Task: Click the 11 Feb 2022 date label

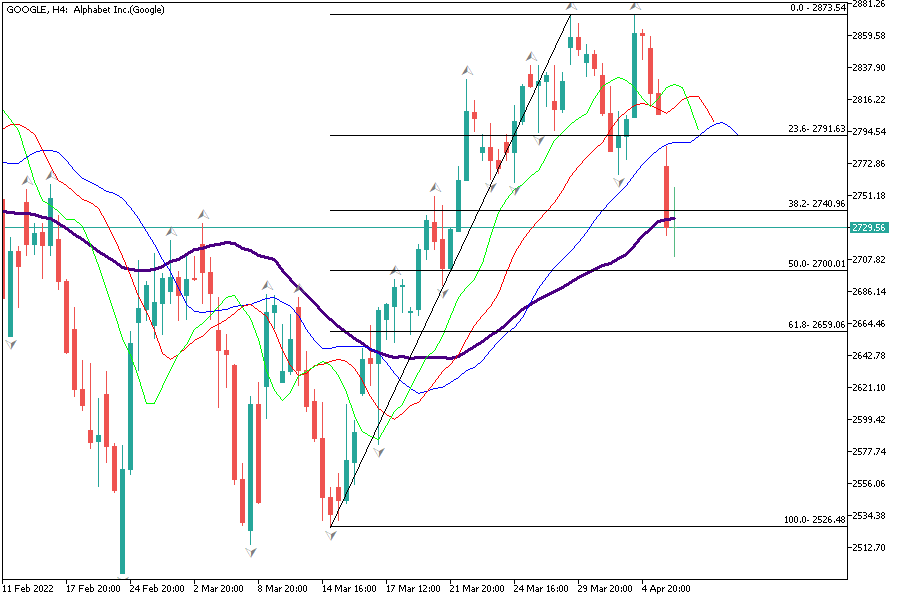Action: coord(29,589)
